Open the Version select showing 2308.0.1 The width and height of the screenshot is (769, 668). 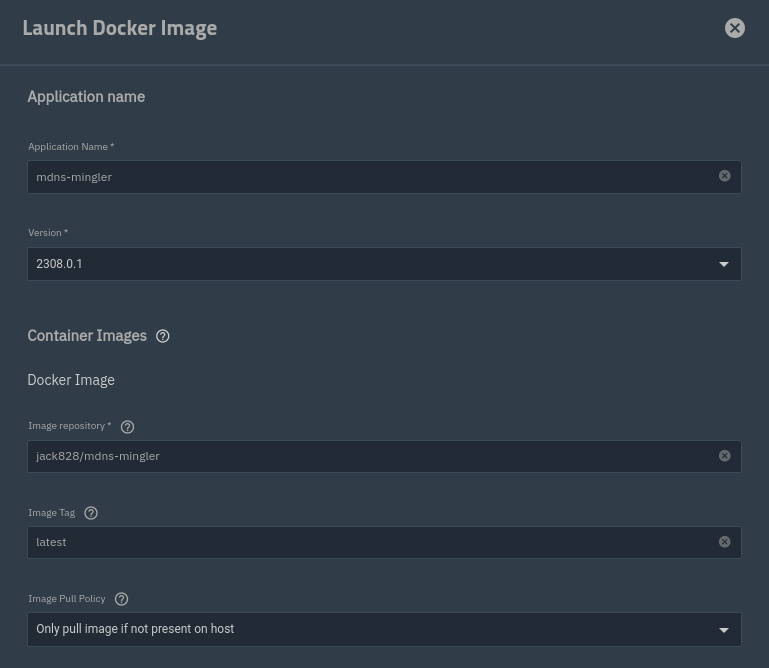[x=370, y=264]
